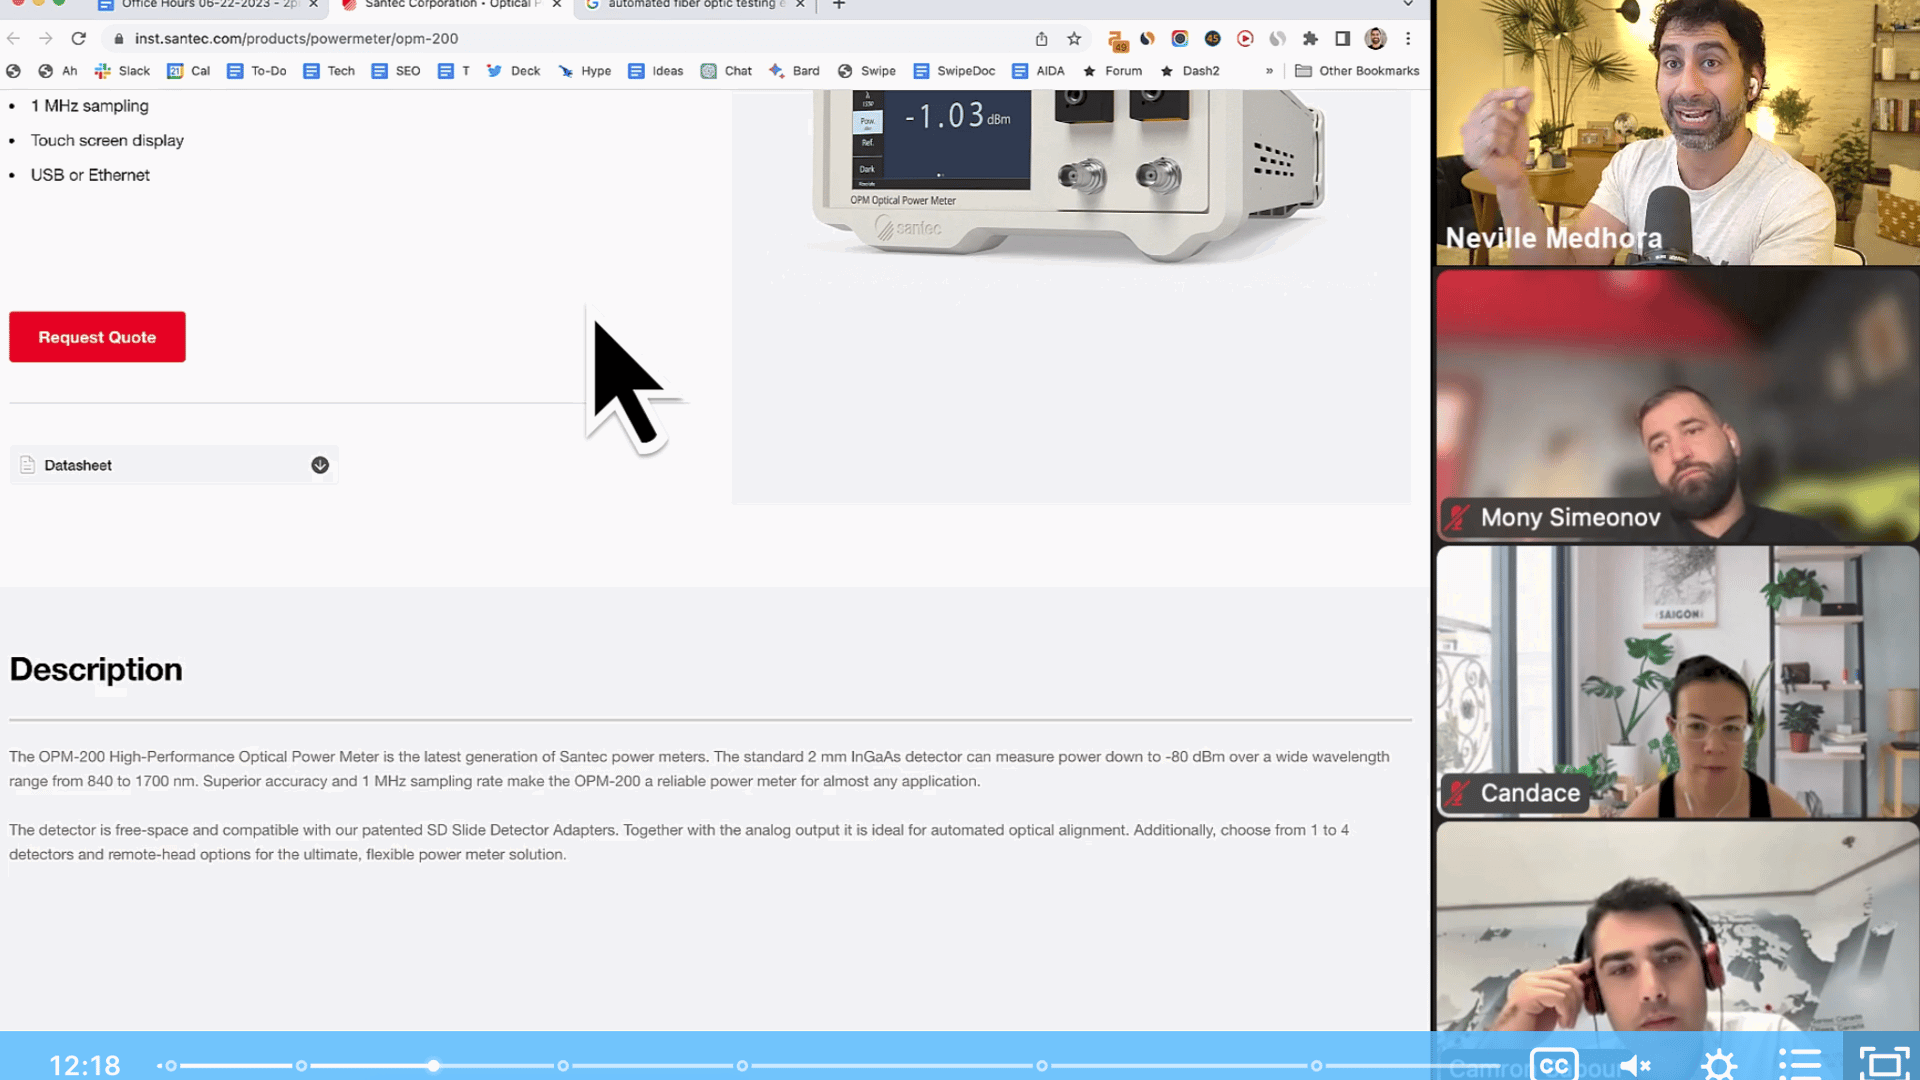Select Neville Medhora's video tile
The width and height of the screenshot is (1920, 1080).
click(x=1678, y=132)
